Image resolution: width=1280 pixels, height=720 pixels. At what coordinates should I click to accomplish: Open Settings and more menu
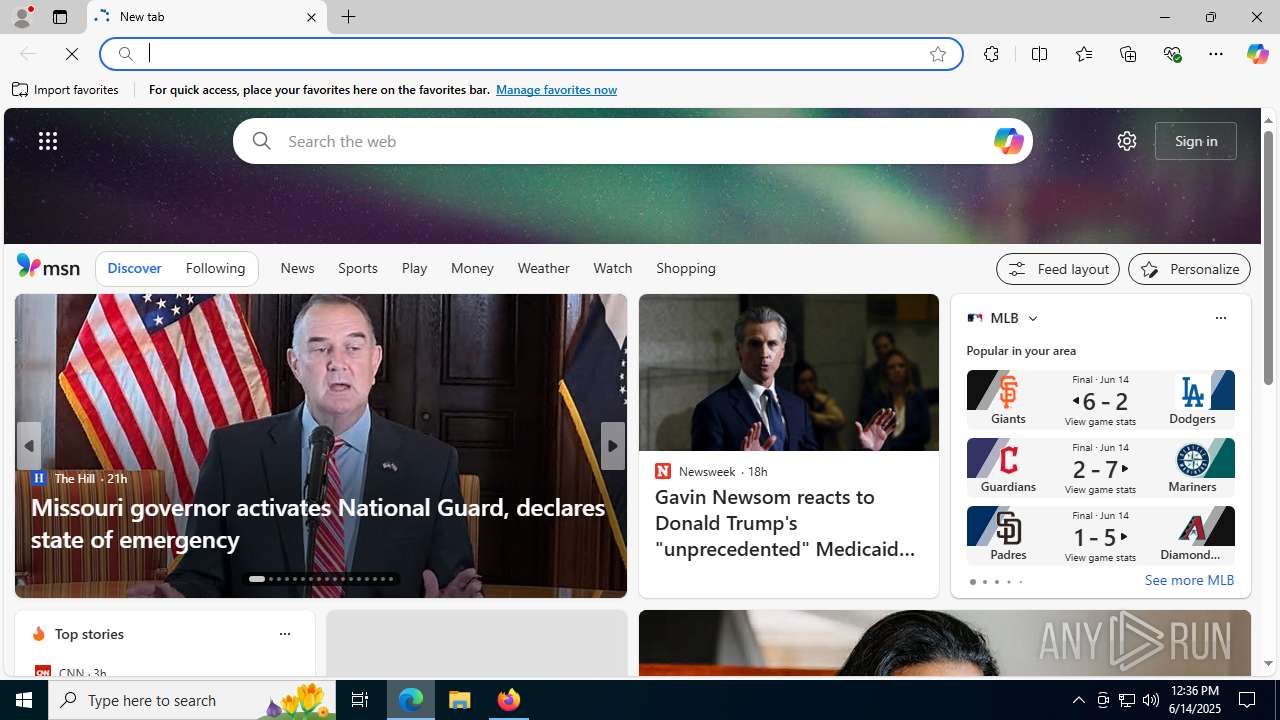[x=1215, y=54]
